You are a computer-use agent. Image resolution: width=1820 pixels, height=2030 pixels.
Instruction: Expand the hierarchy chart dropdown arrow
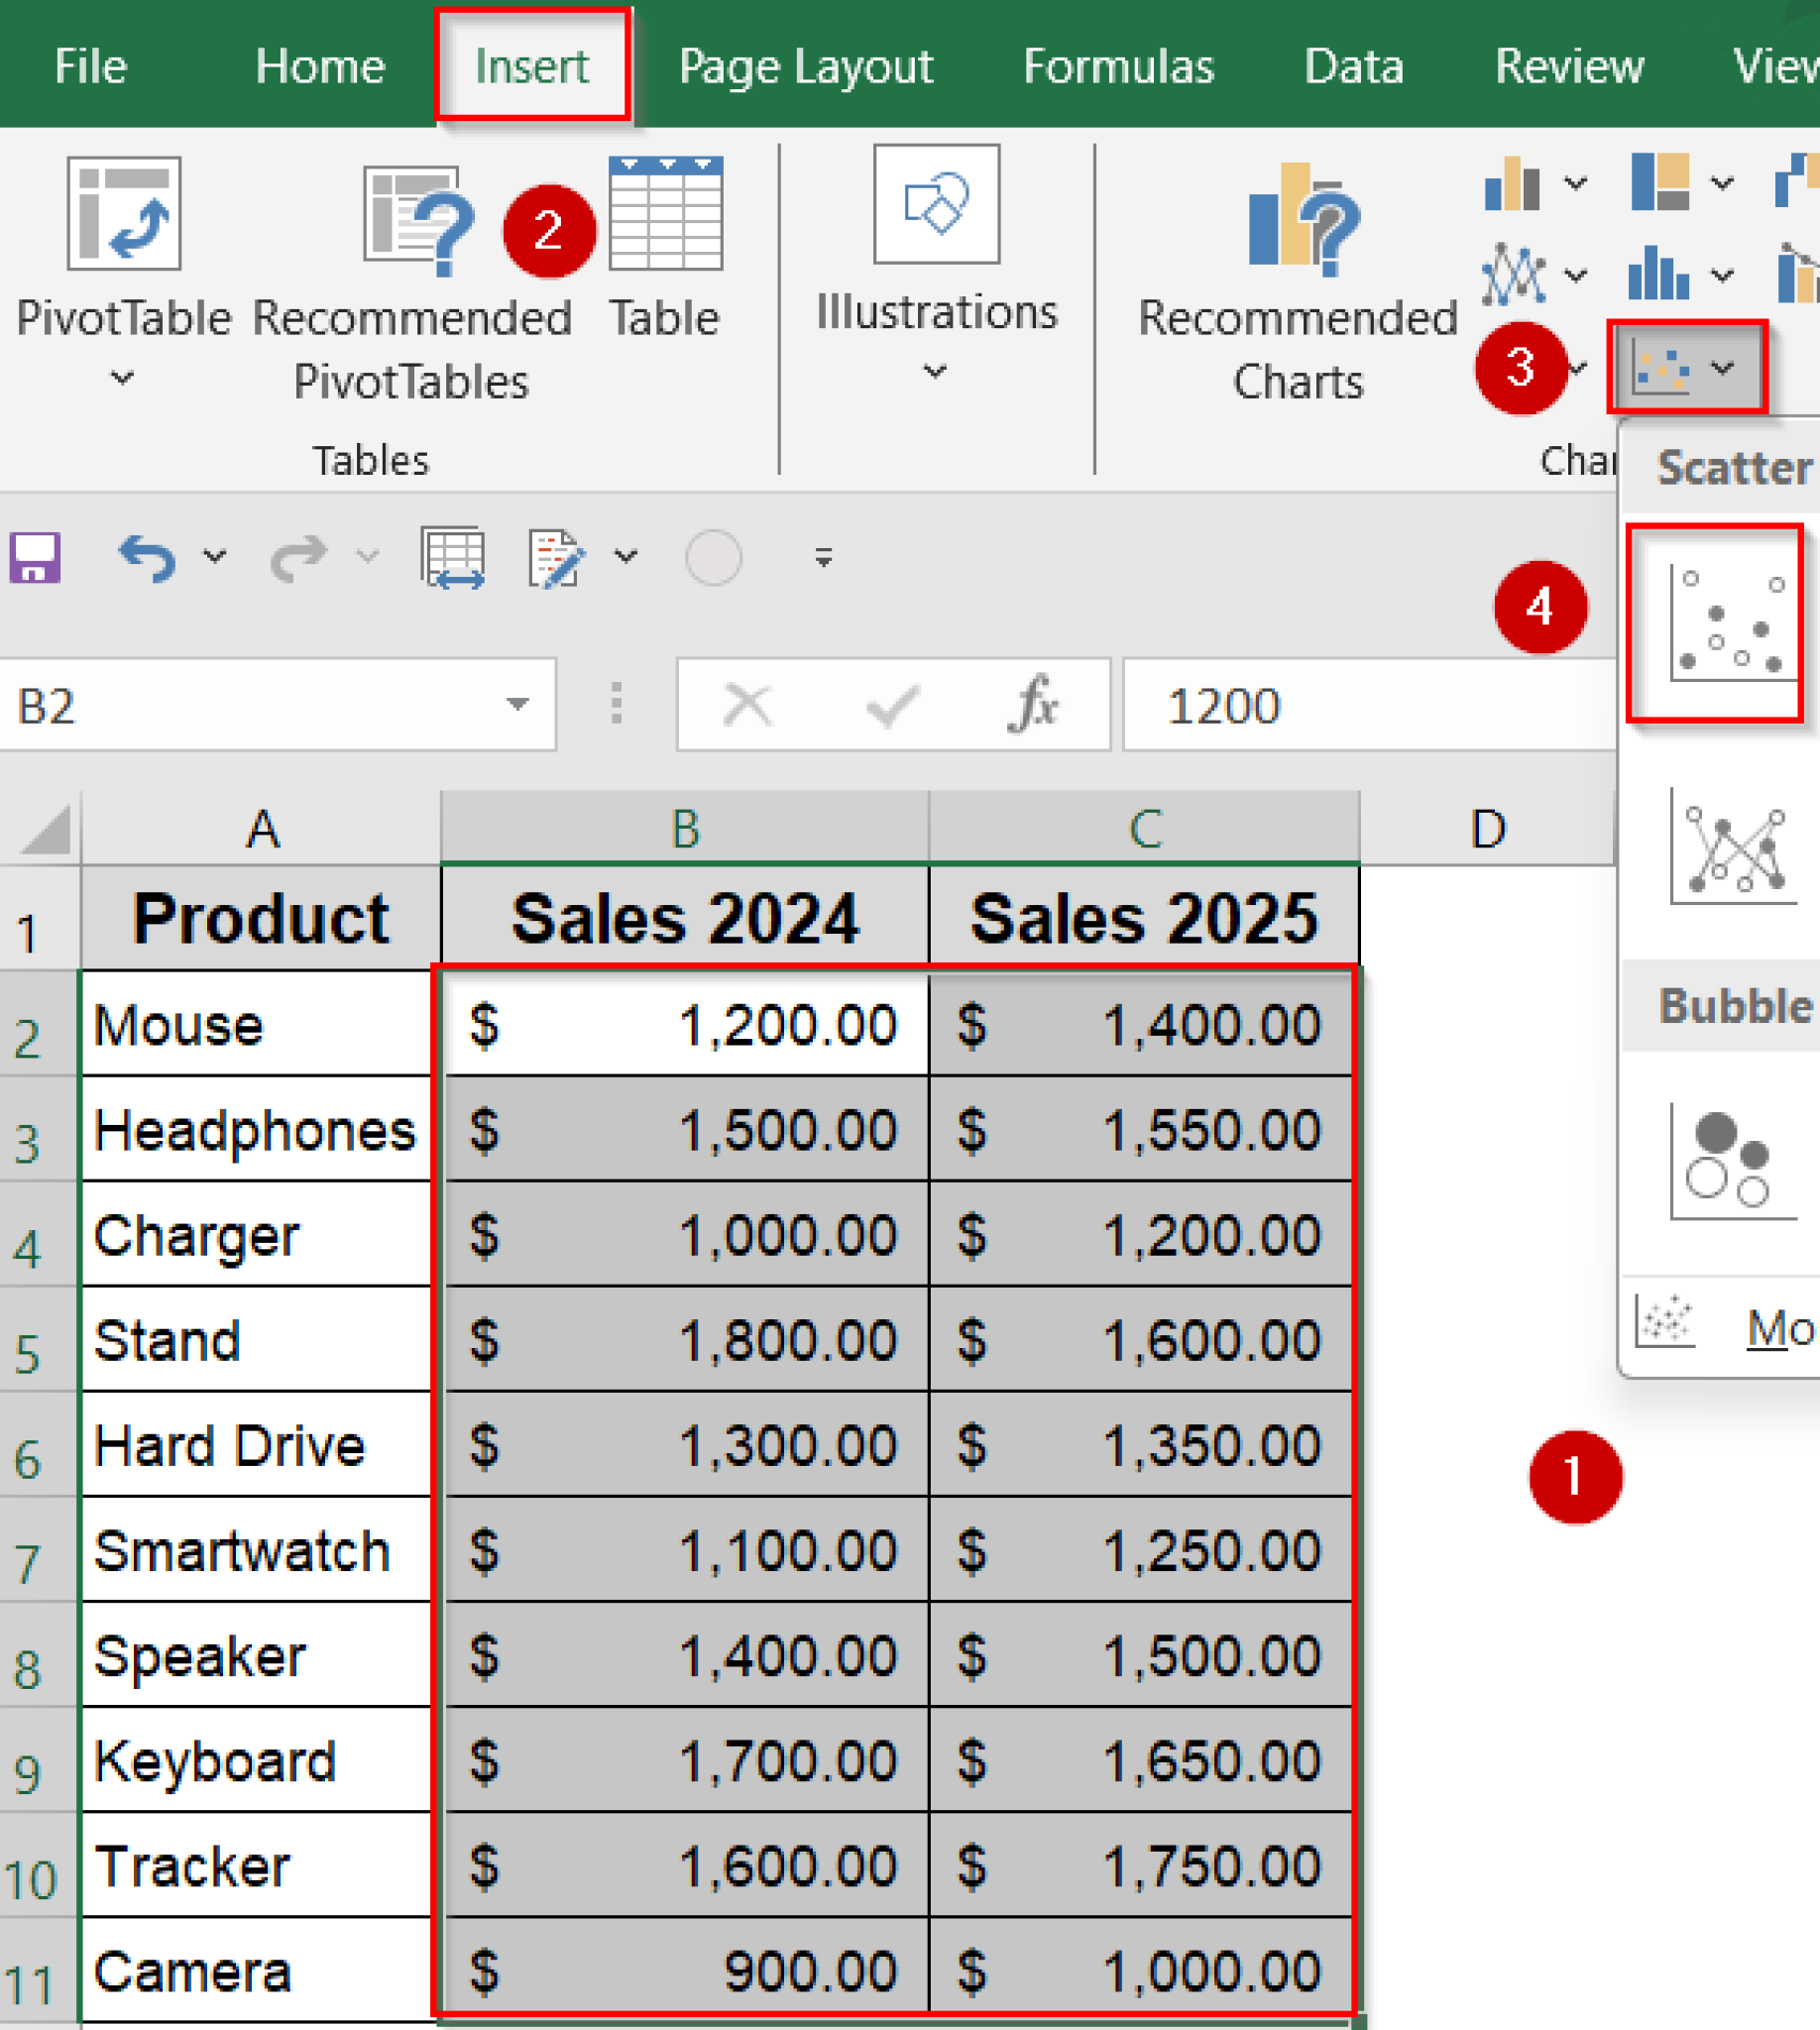1722,182
